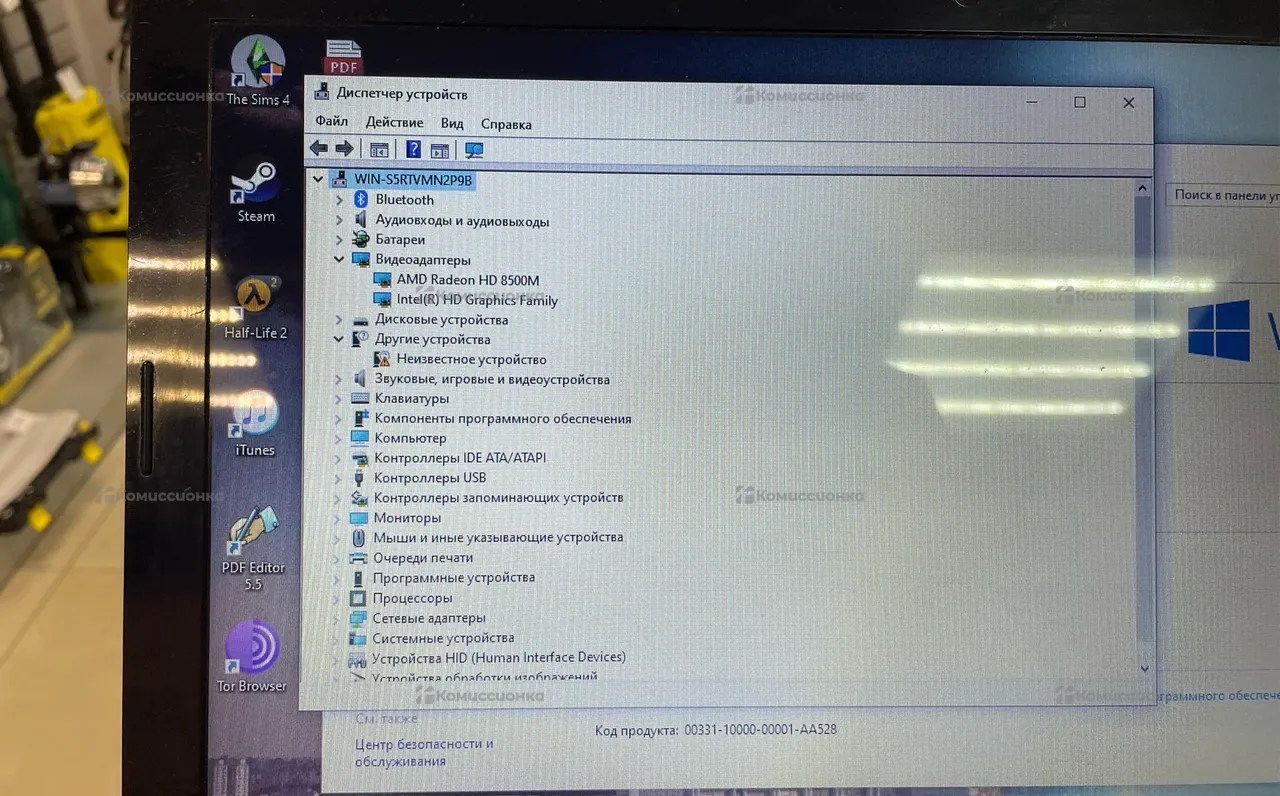
Task: Open the Действие menu
Action: (x=394, y=122)
